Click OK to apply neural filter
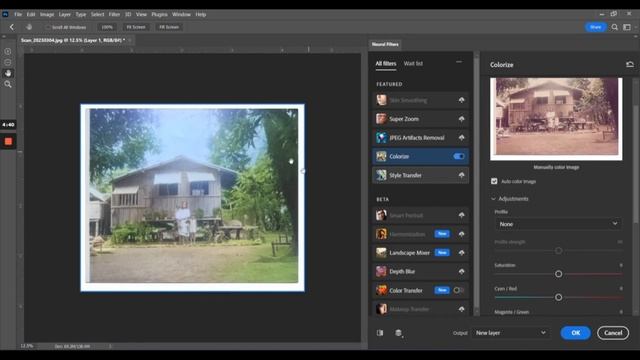Screen dimensions: 640x360 click(576, 333)
